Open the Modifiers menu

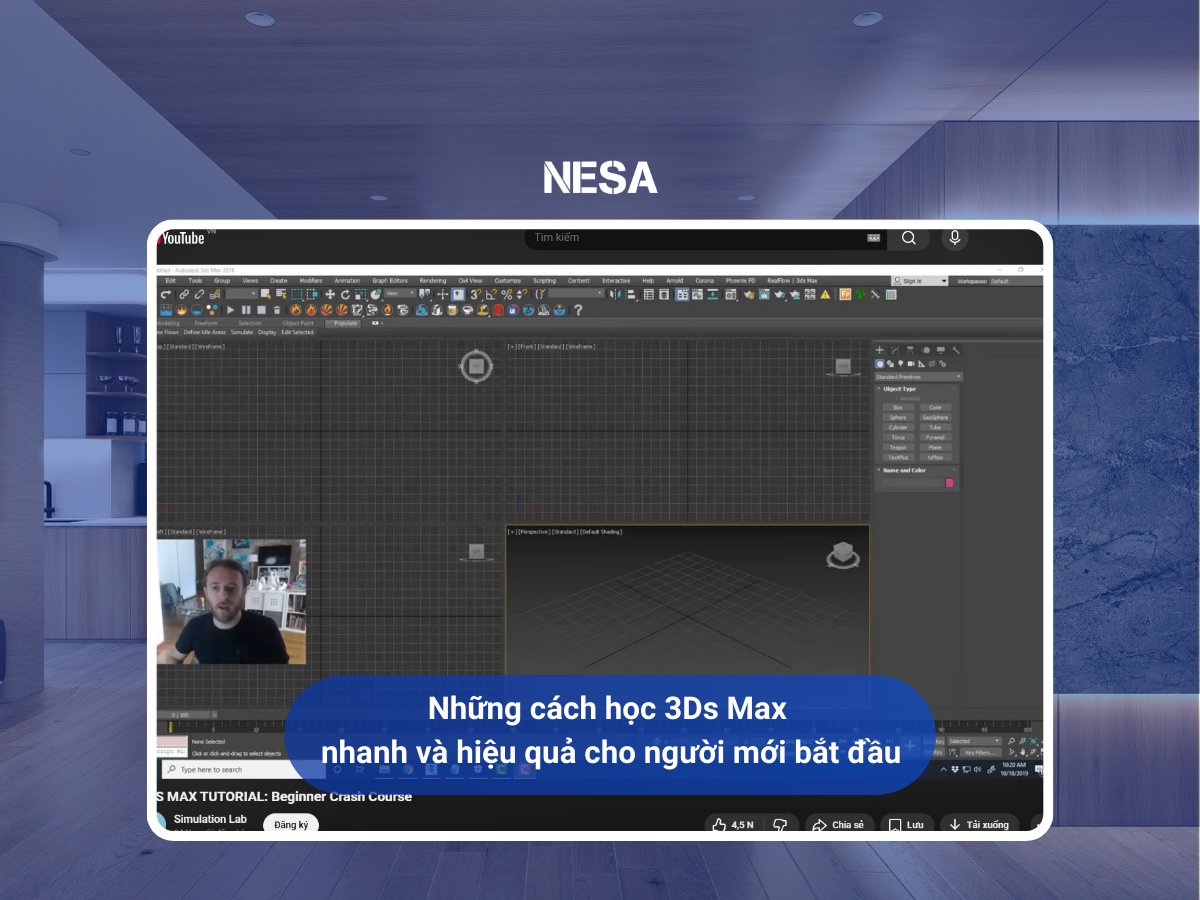click(x=310, y=281)
